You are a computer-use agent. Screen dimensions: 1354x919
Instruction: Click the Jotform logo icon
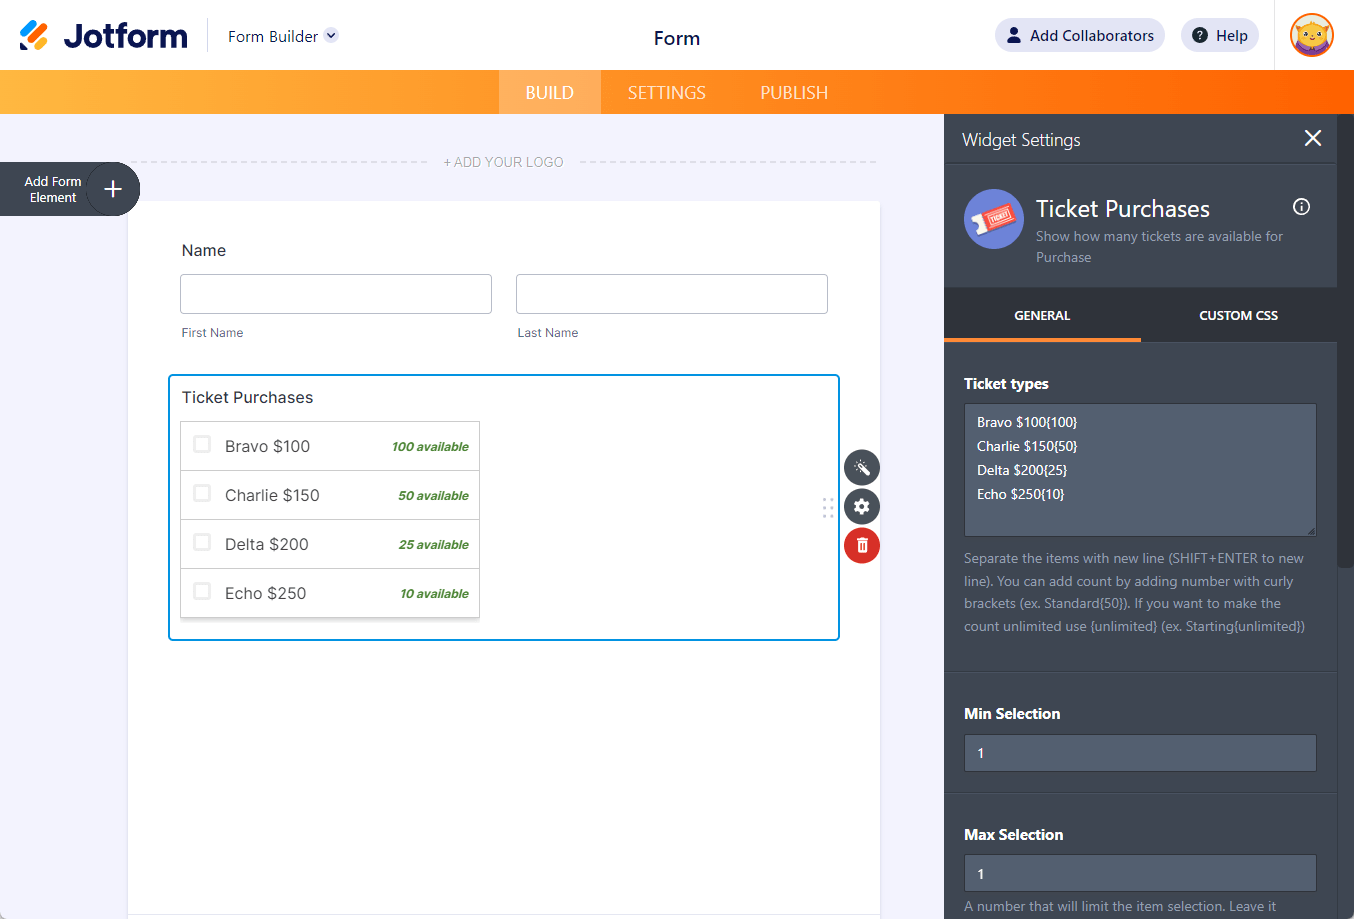click(x=34, y=35)
